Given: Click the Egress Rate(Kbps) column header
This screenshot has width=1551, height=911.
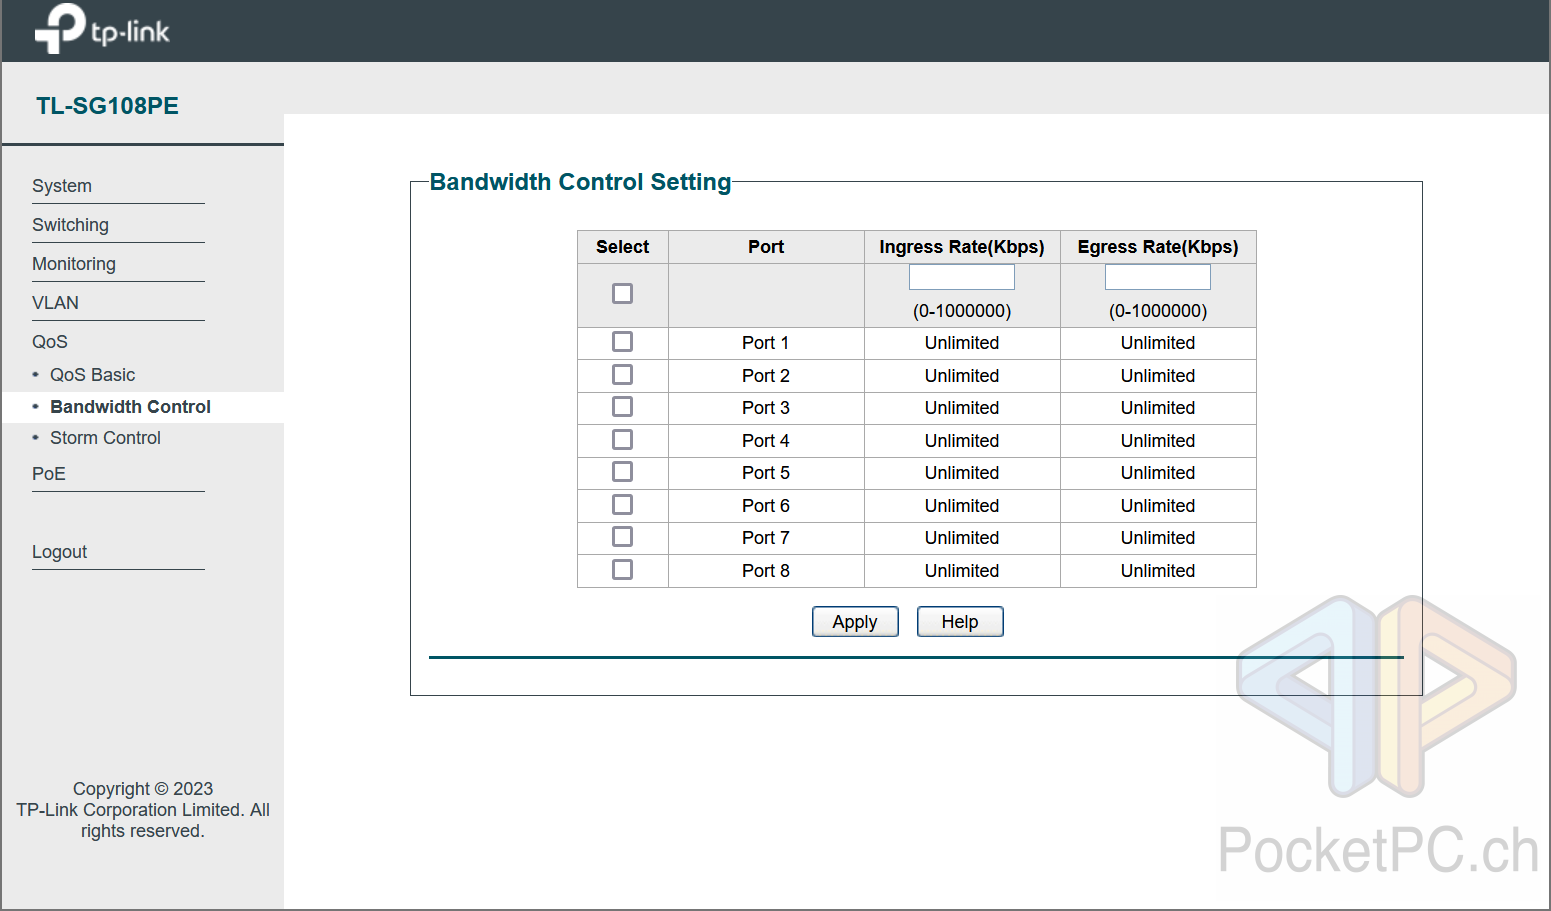Looking at the screenshot, I should click(x=1158, y=247).
